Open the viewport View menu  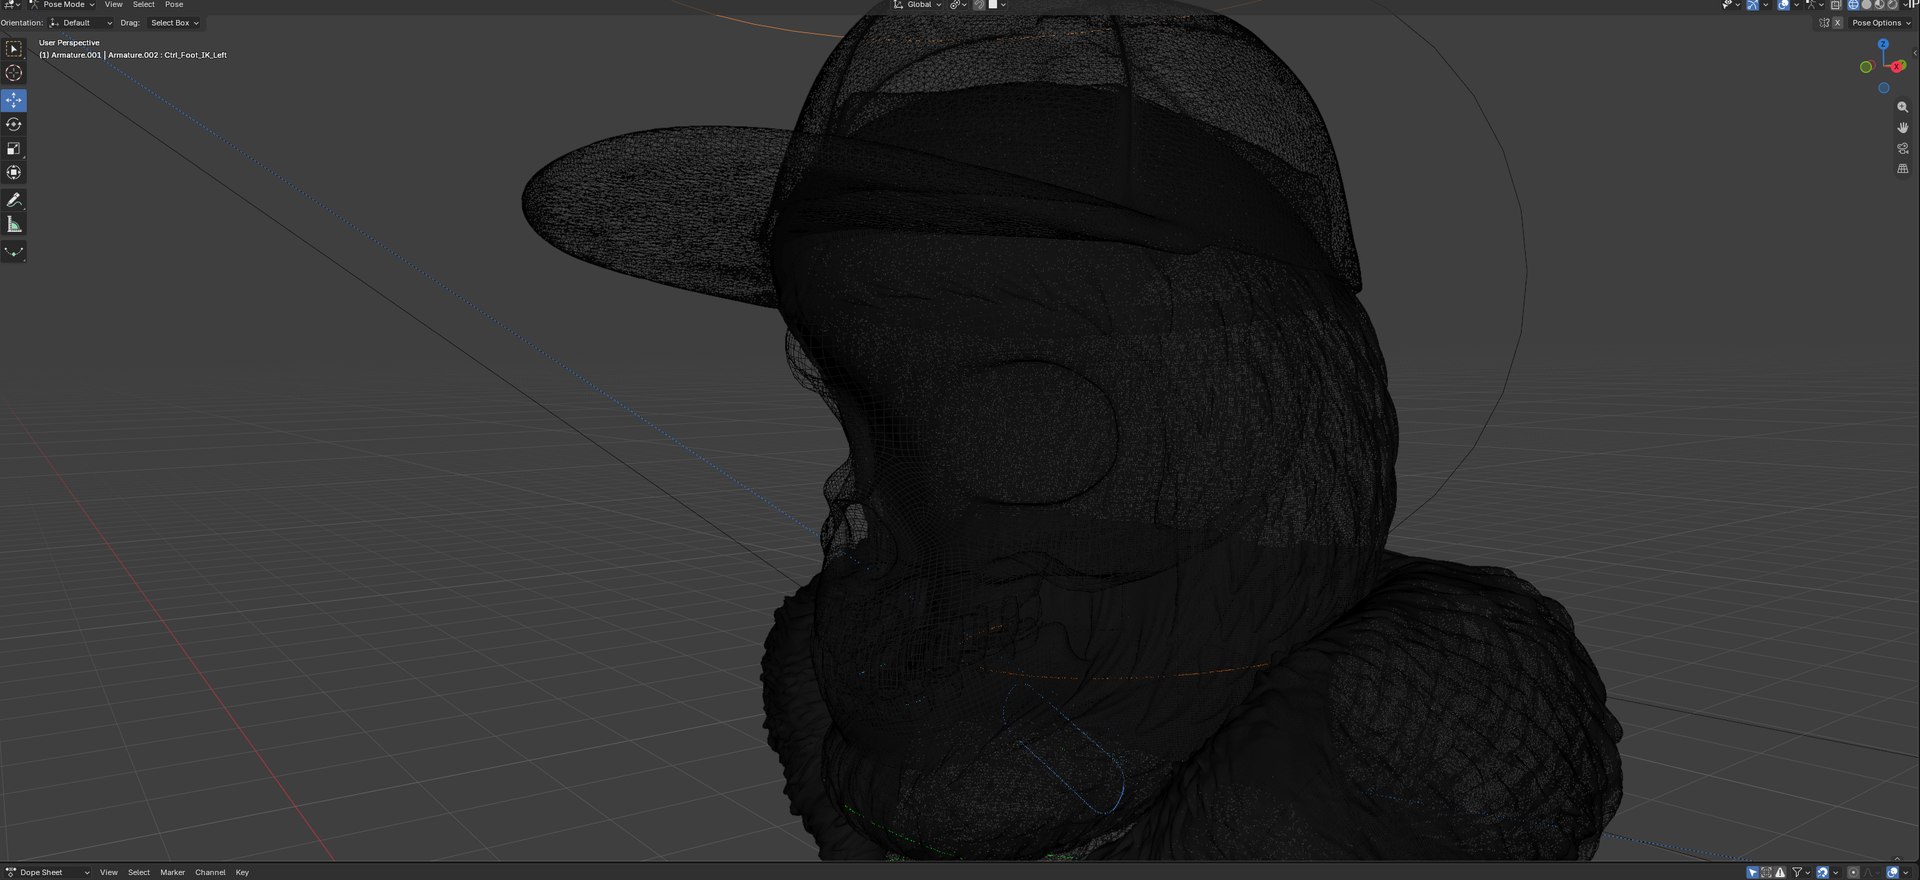click(114, 4)
